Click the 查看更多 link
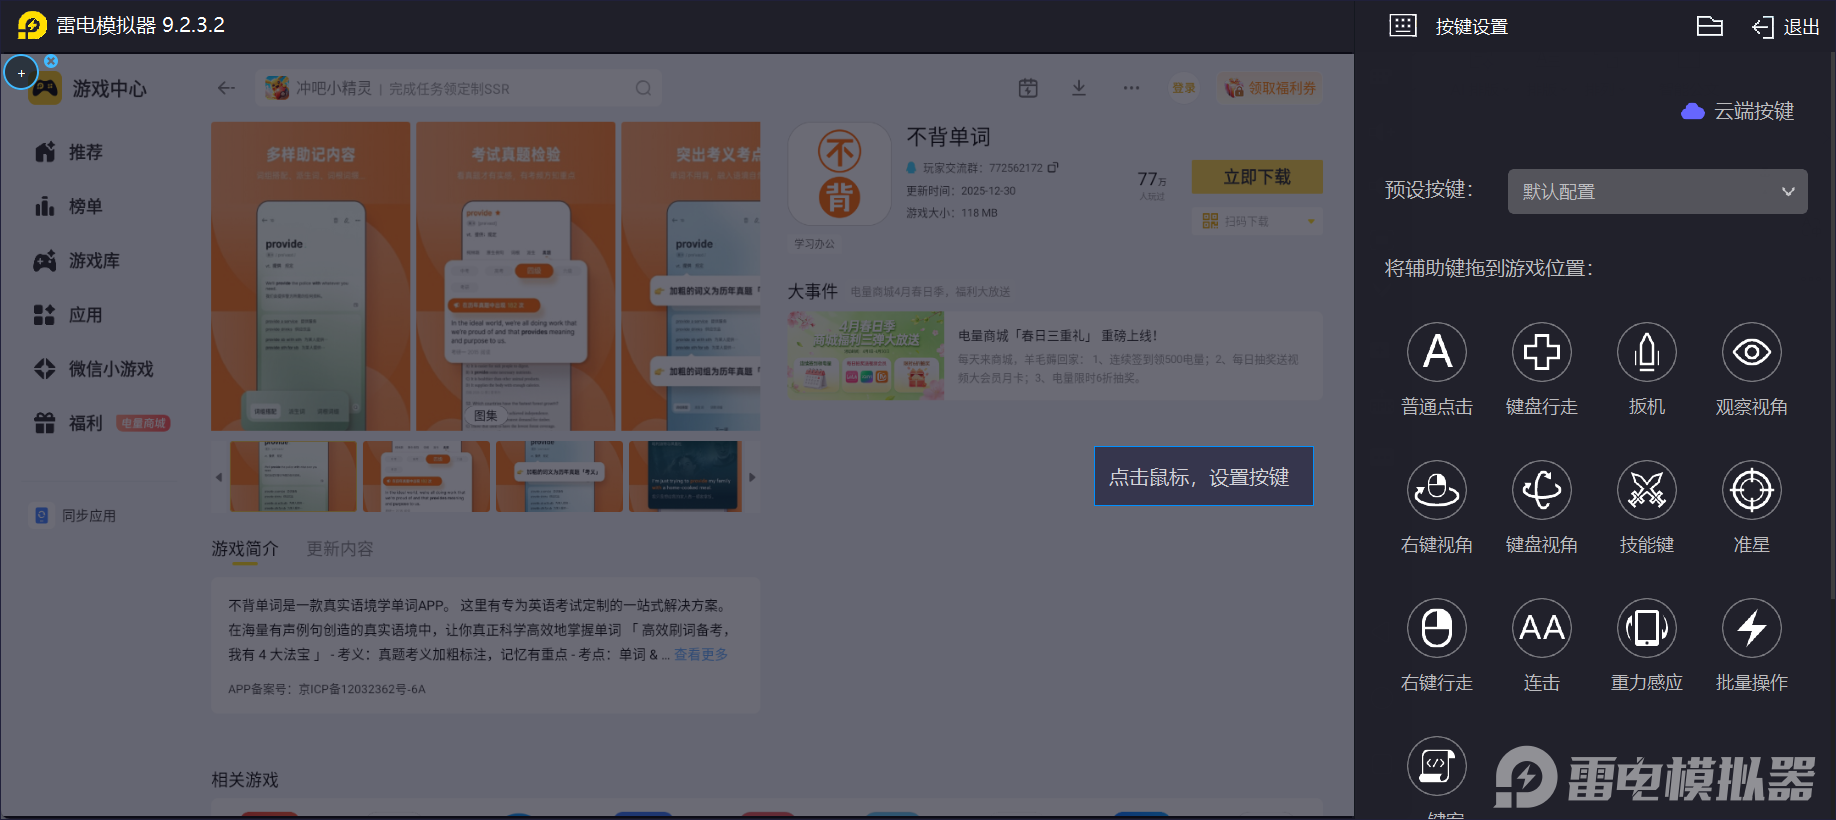1836x820 pixels. pyautogui.click(x=701, y=654)
